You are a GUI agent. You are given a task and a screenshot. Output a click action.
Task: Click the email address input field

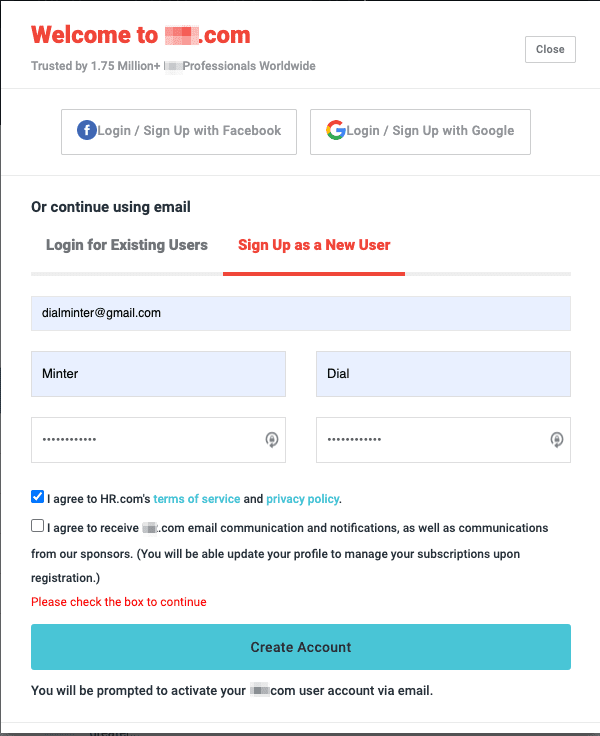coord(300,313)
